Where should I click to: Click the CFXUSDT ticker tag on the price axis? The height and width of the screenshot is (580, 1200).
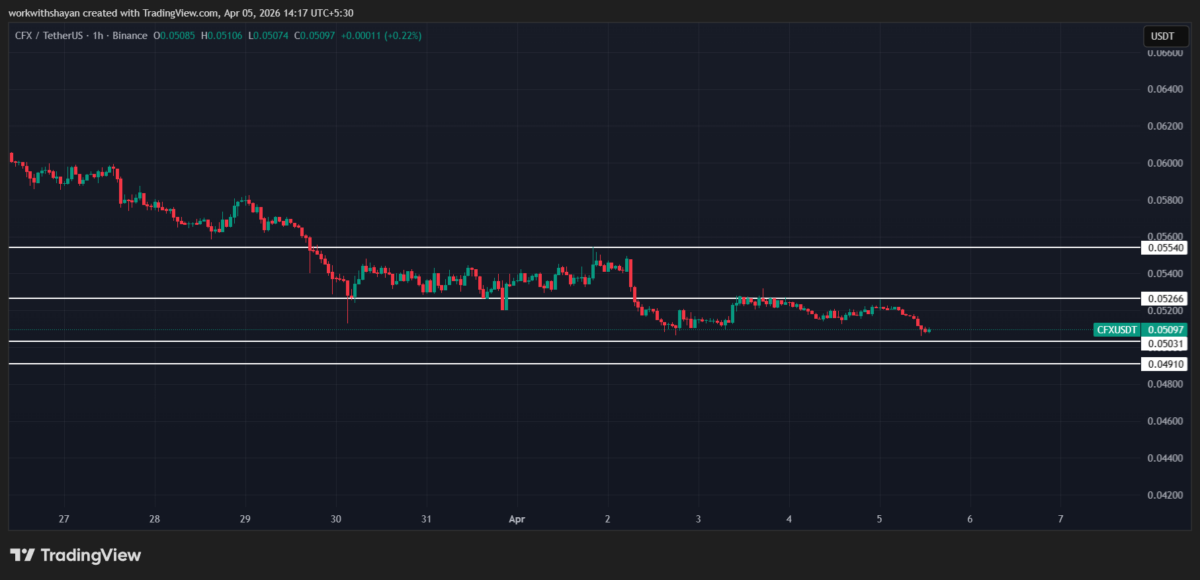pos(1116,329)
